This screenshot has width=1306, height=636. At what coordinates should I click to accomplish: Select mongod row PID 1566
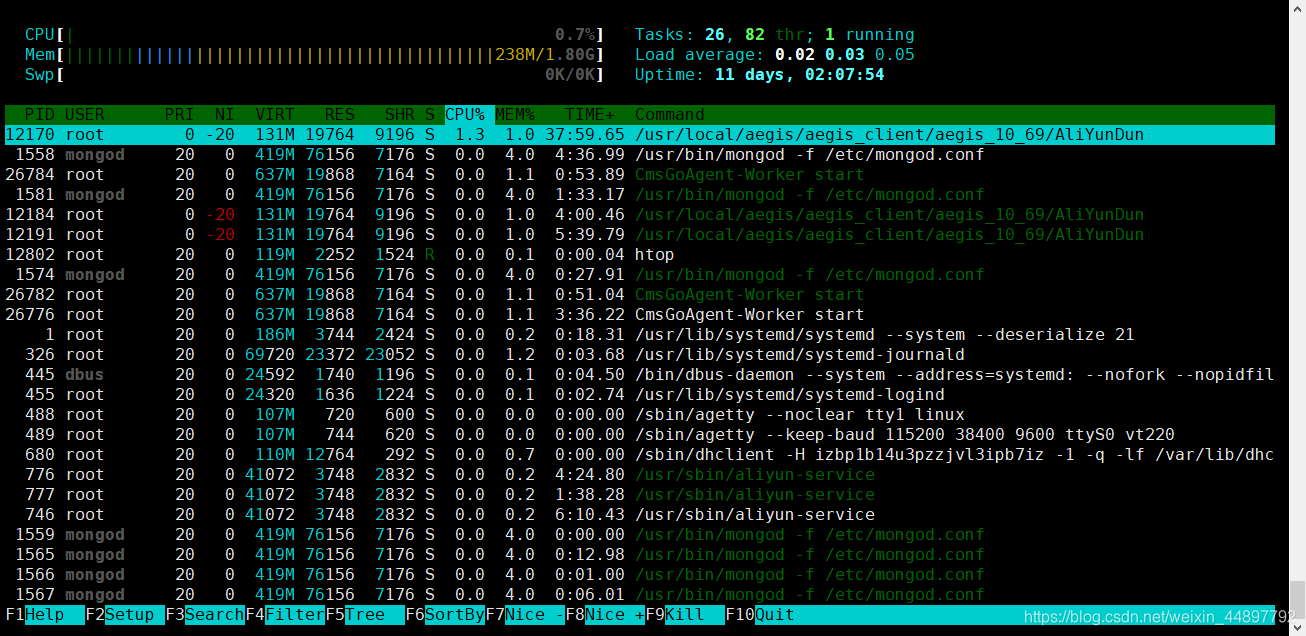[x=640, y=575]
